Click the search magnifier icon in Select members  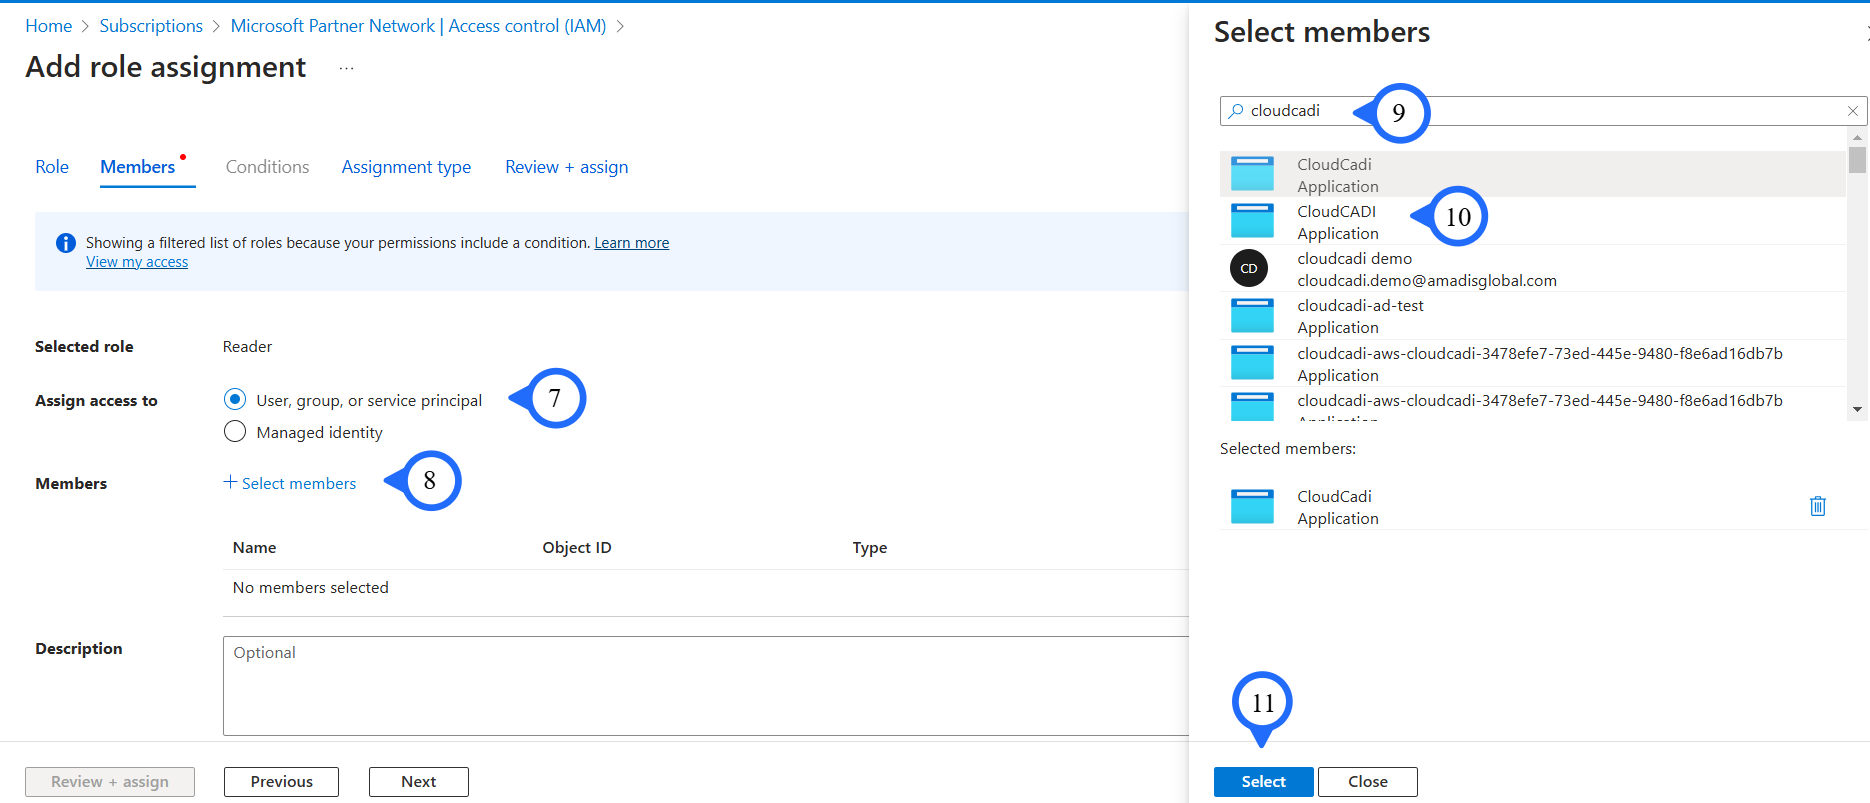pyautogui.click(x=1236, y=111)
